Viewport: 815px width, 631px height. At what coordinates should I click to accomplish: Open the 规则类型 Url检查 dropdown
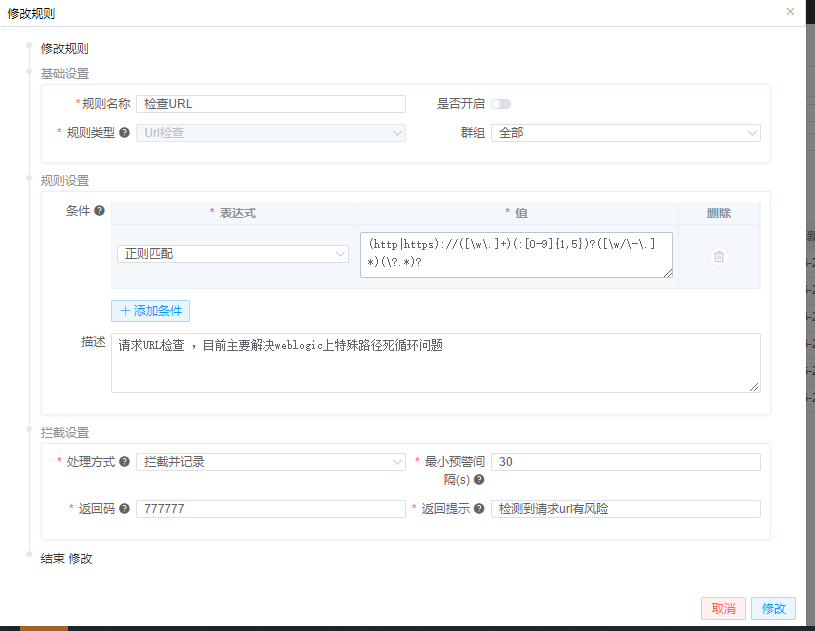tap(271, 133)
